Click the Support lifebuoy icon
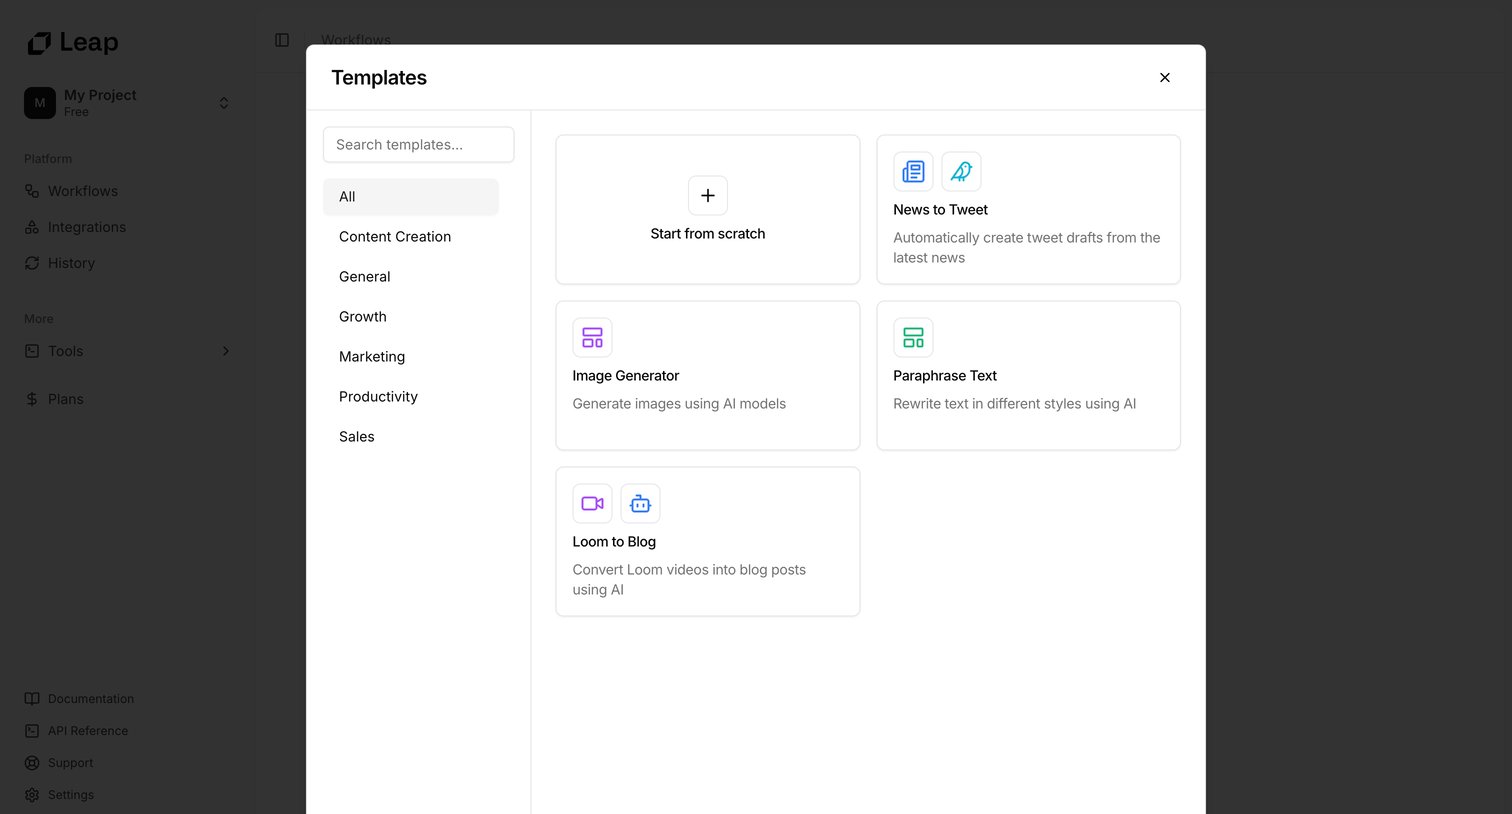This screenshot has height=814, width=1512. point(32,763)
